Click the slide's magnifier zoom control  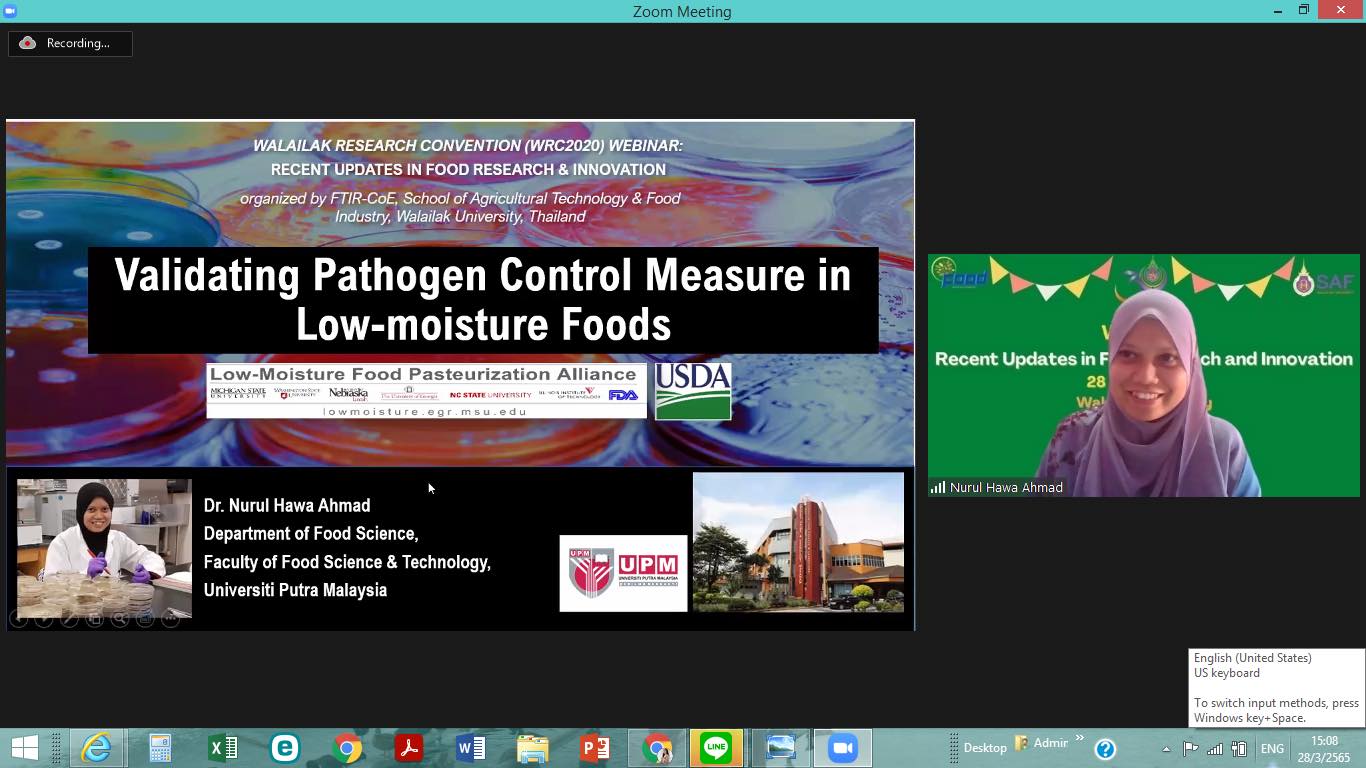[120, 619]
